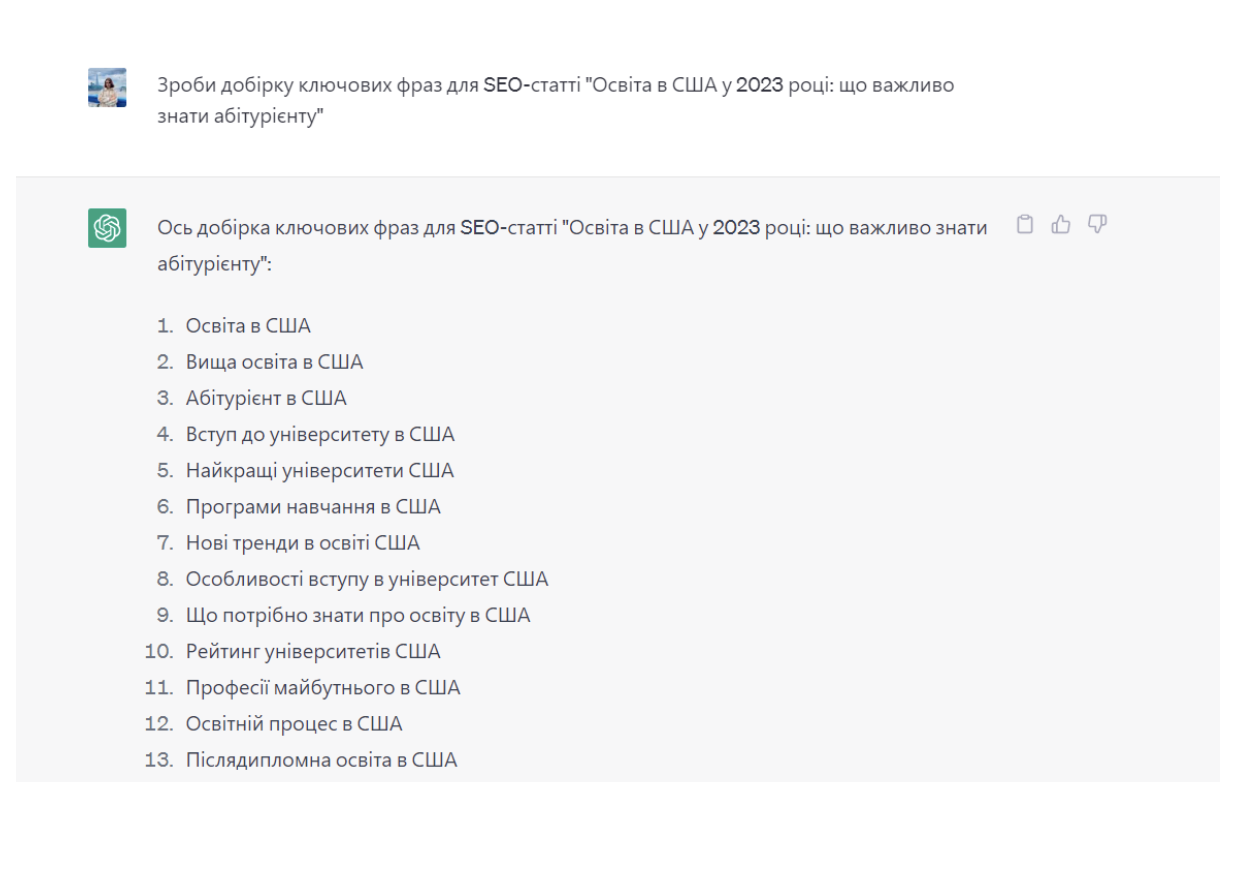Click the user's prompt message text

coord(555,101)
